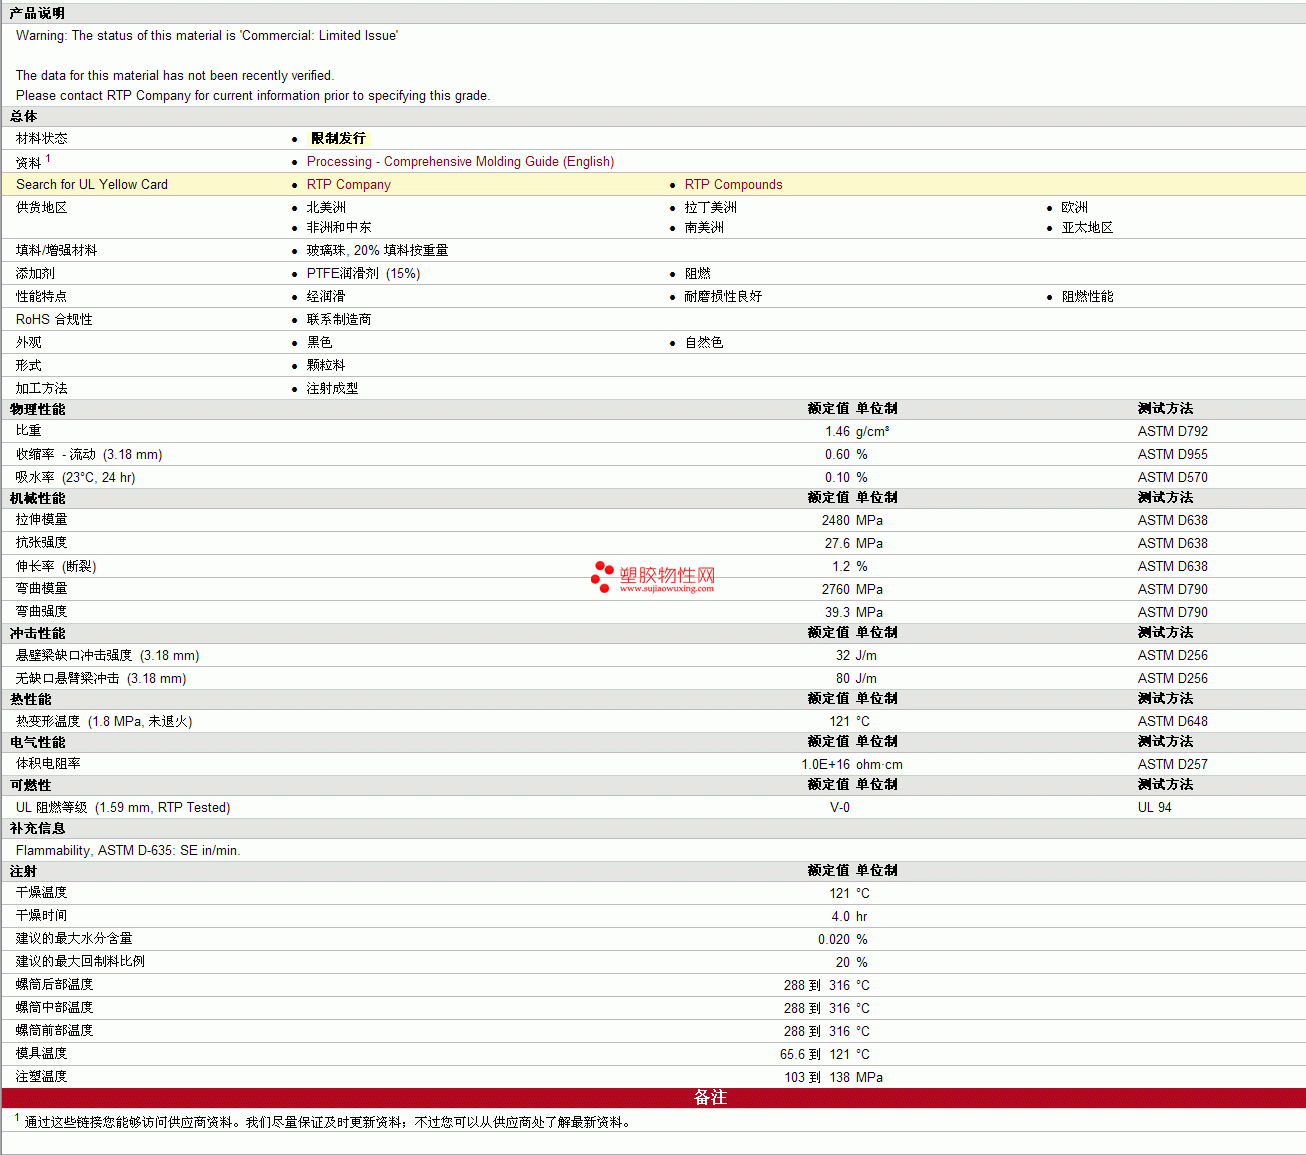
Task: Select tensile modulus value 2480 MPa
Action: (852, 520)
